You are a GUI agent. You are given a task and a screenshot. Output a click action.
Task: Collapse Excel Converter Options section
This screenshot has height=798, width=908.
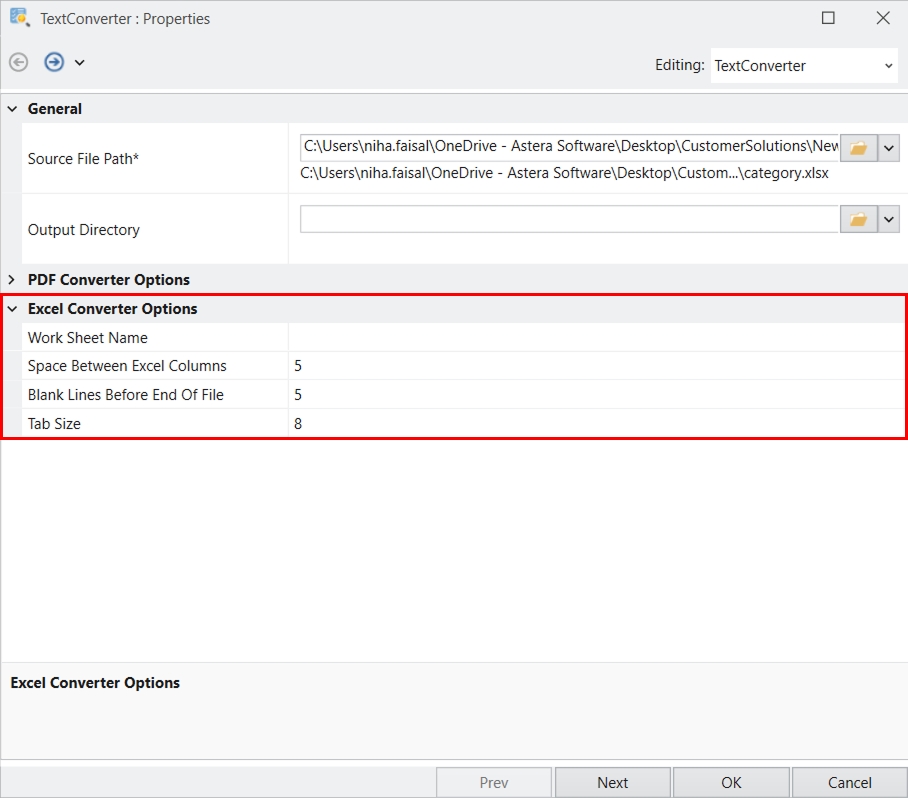tap(12, 309)
